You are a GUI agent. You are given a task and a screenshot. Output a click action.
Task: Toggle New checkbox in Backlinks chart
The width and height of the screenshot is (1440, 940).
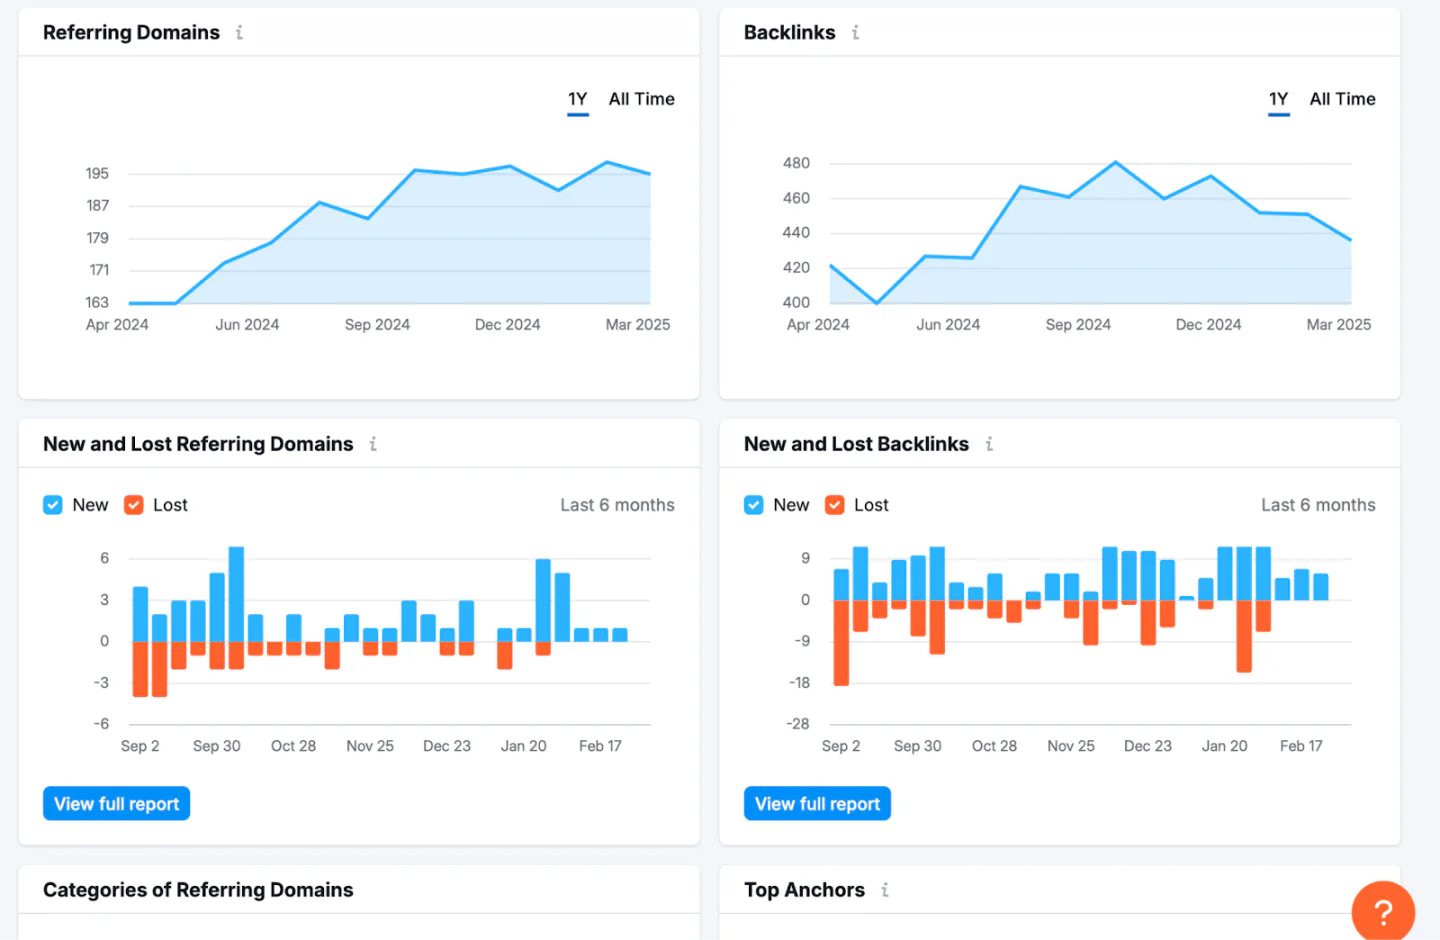point(754,505)
